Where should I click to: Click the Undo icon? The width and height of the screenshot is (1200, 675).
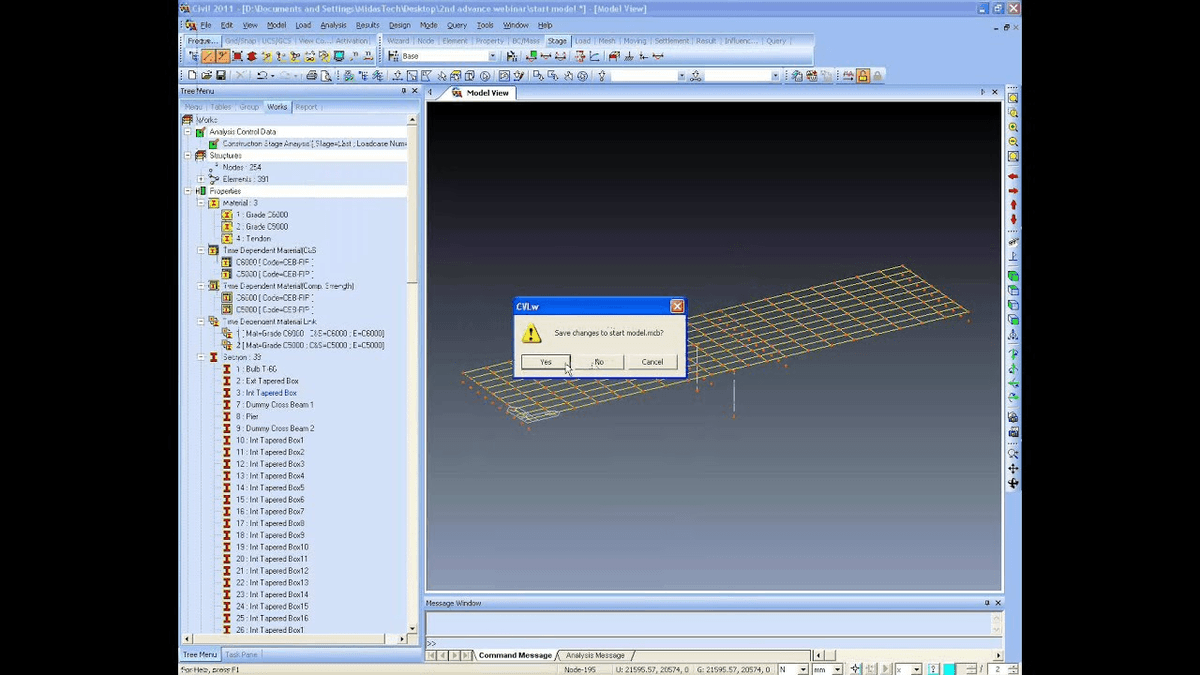point(262,75)
